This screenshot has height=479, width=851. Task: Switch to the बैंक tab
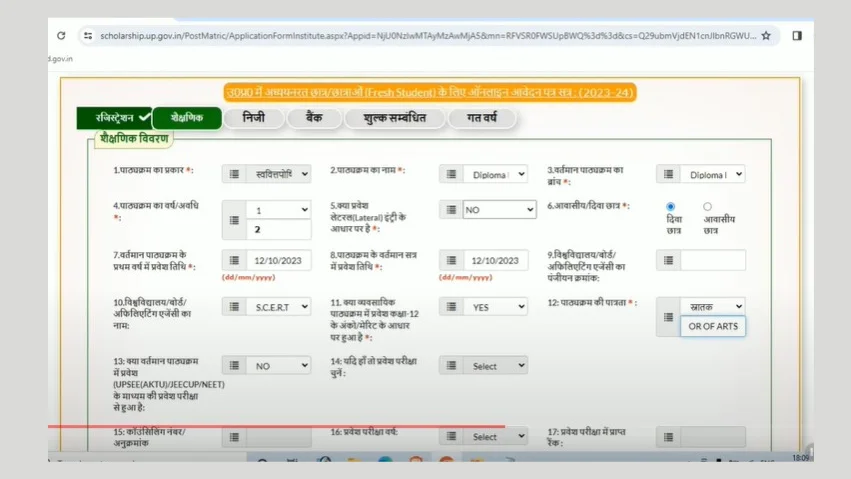pyautogui.click(x=314, y=118)
